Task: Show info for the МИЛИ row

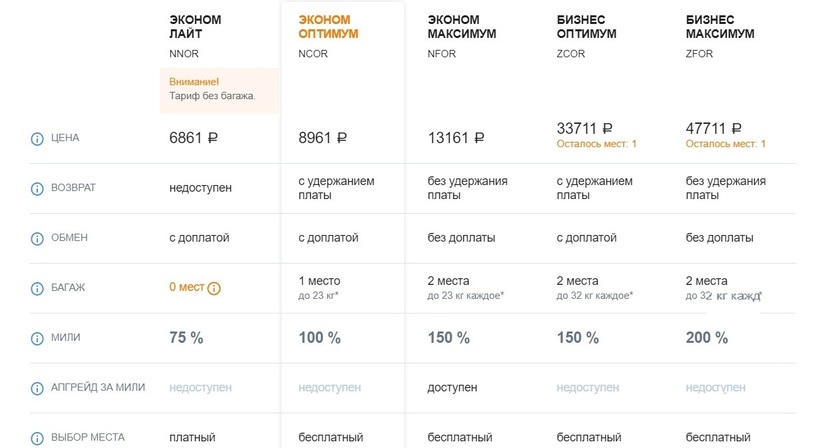Action: point(38,338)
